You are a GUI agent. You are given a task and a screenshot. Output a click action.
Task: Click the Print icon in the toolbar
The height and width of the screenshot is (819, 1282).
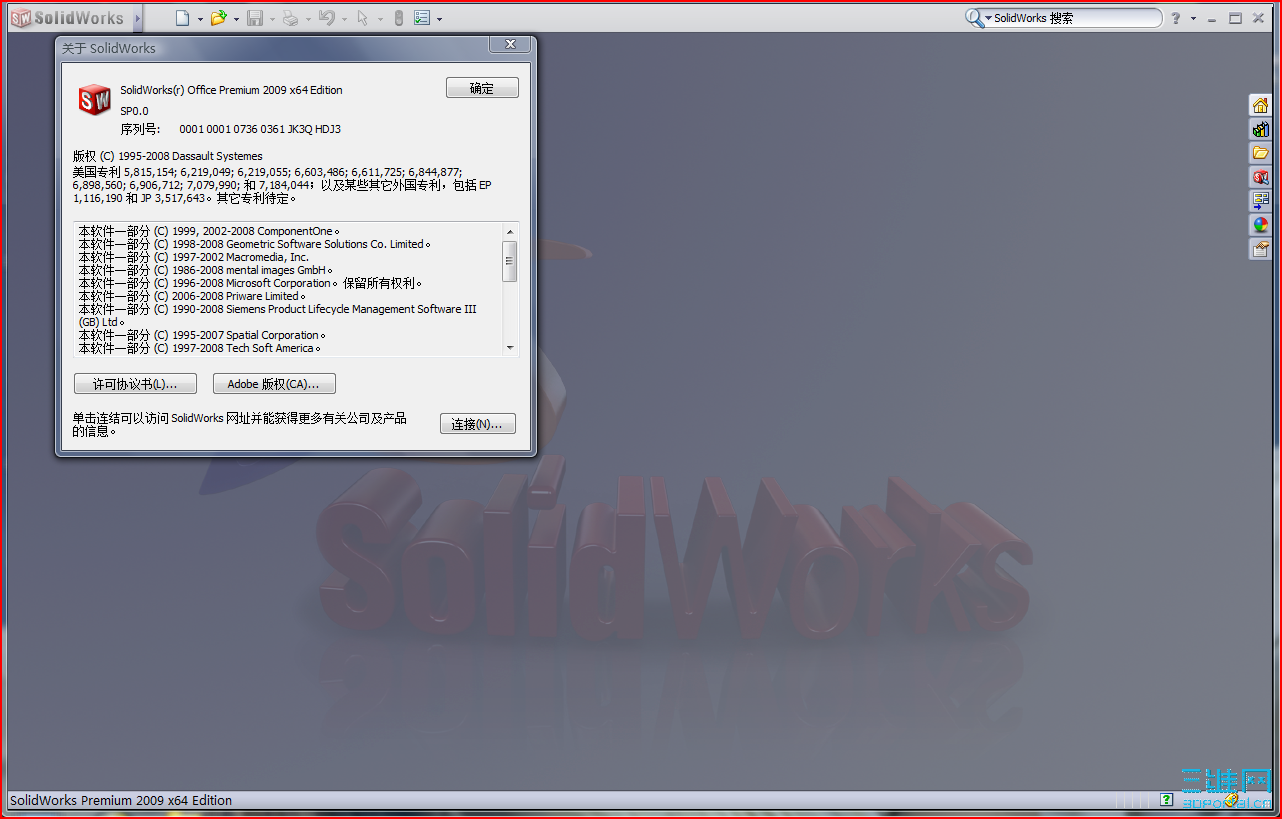[290, 18]
